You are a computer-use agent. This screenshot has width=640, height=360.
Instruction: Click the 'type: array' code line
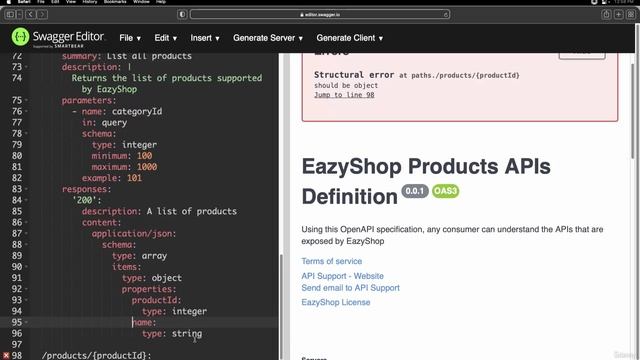pyautogui.click(x=140, y=256)
